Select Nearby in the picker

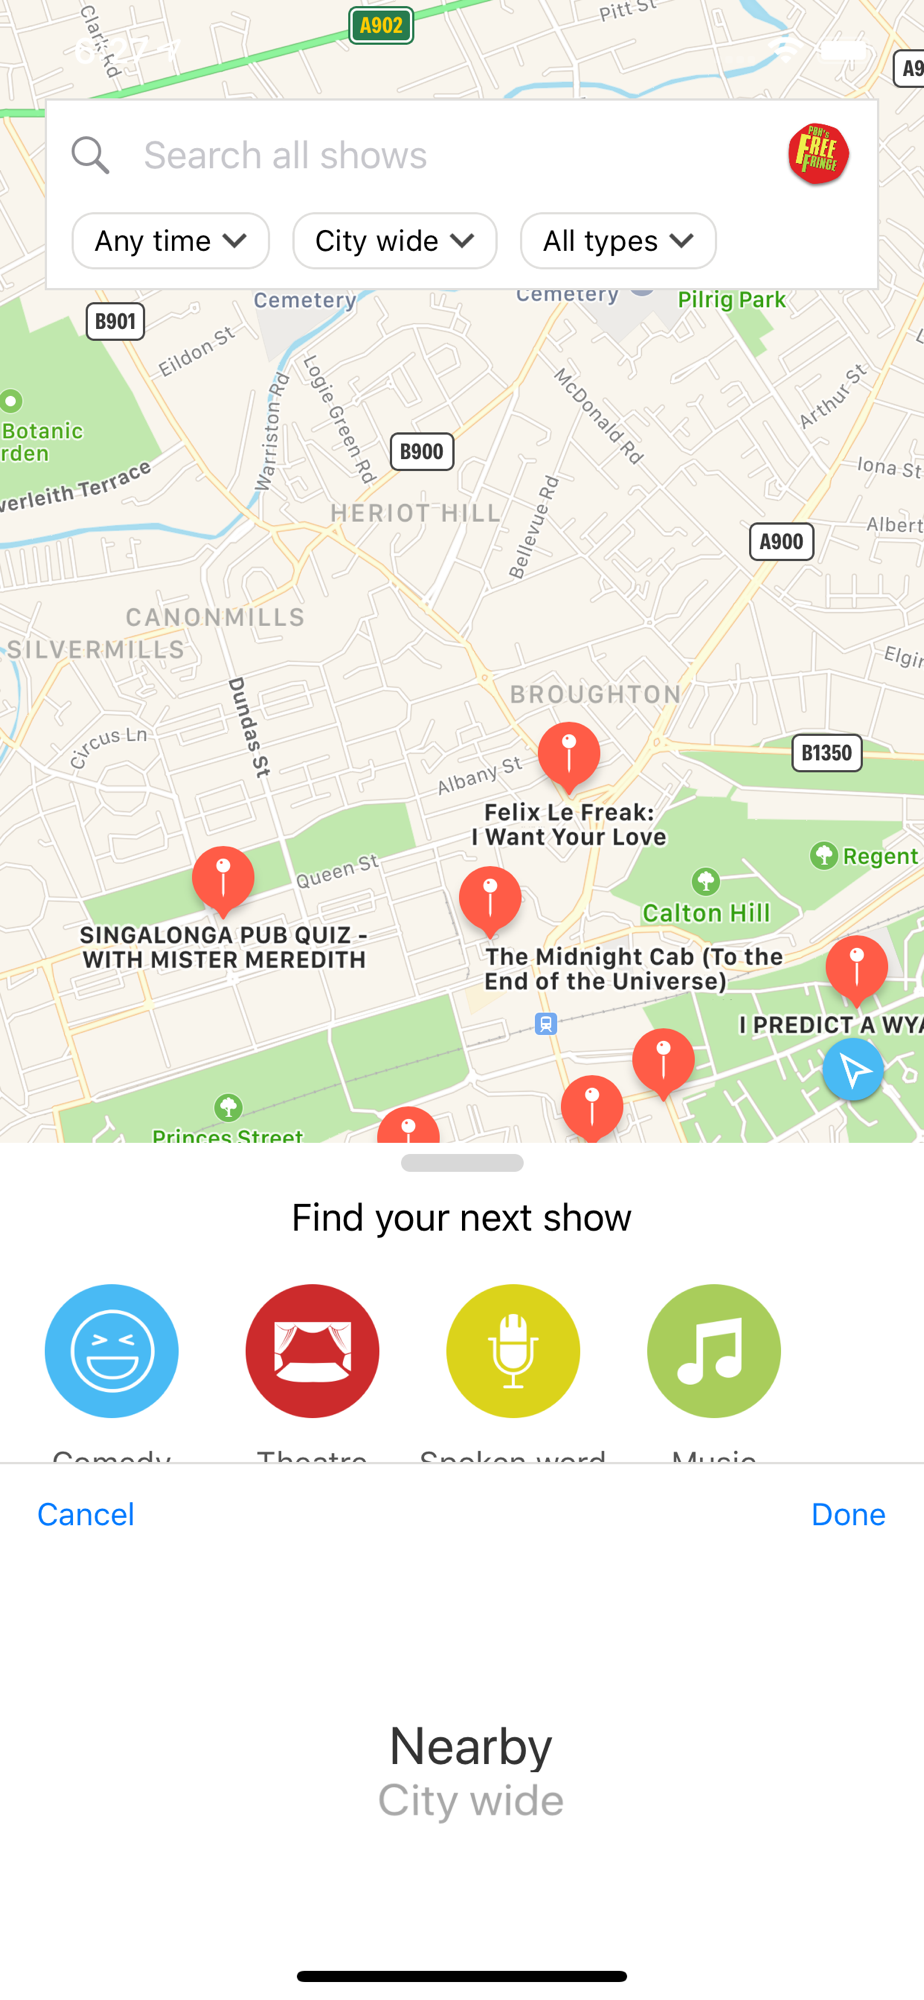[470, 1746]
